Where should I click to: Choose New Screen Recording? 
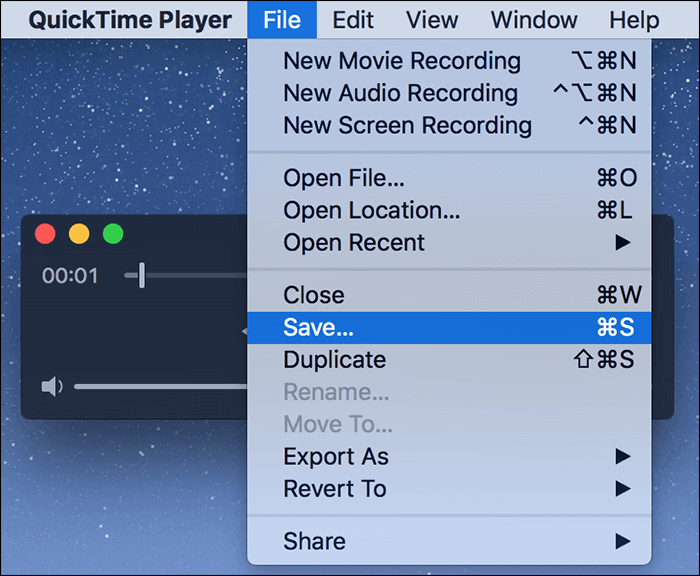click(449, 125)
